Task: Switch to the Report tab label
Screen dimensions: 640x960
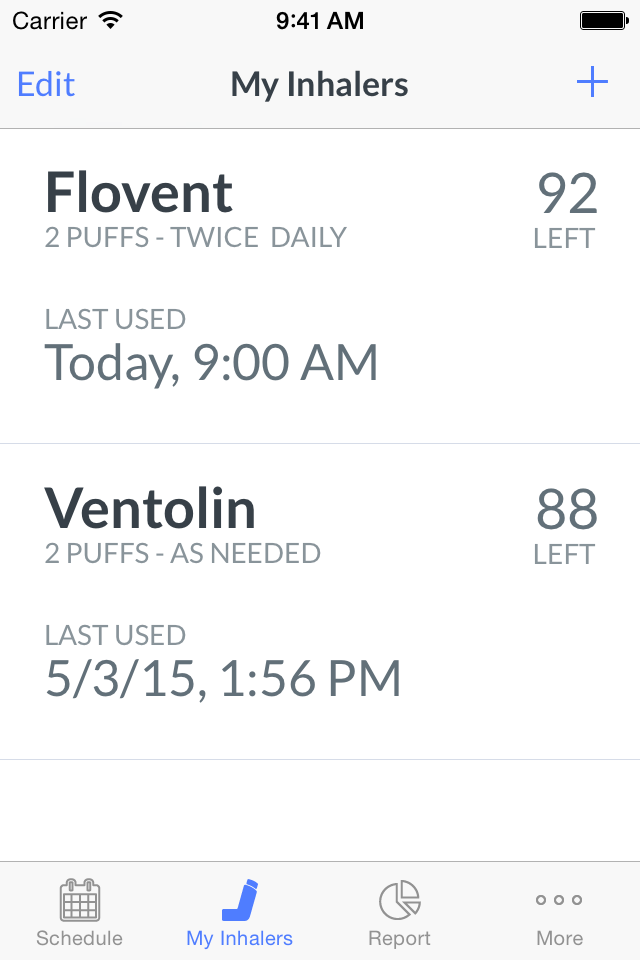Action: click(399, 938)
